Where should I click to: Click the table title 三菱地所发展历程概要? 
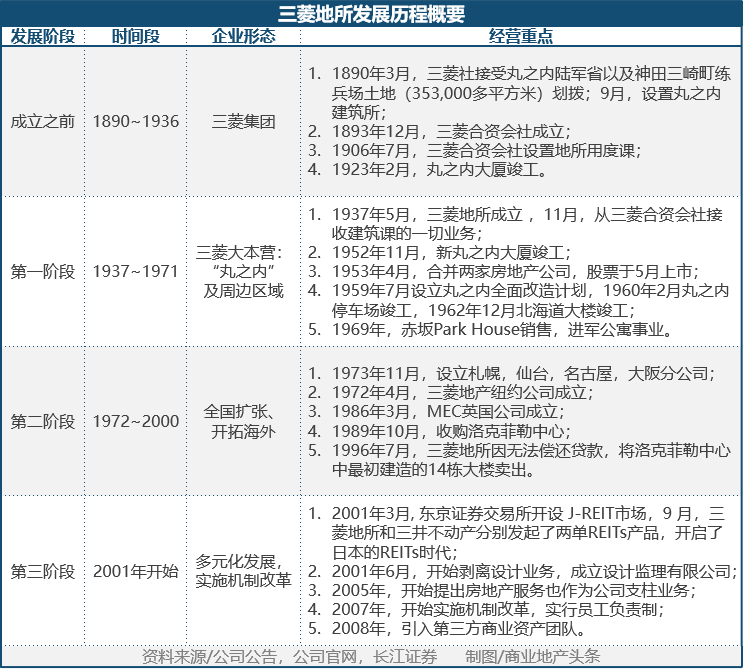tap(372, 14)
